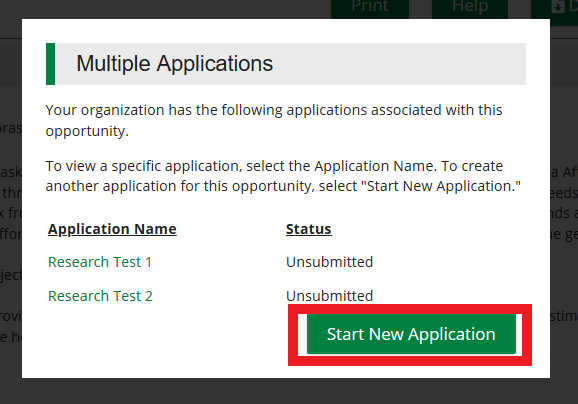Image resolution: width=578 pixels, height=404 pixels.
Task: Click the 'To view a specific application' instructions
Action: point(283,176)
